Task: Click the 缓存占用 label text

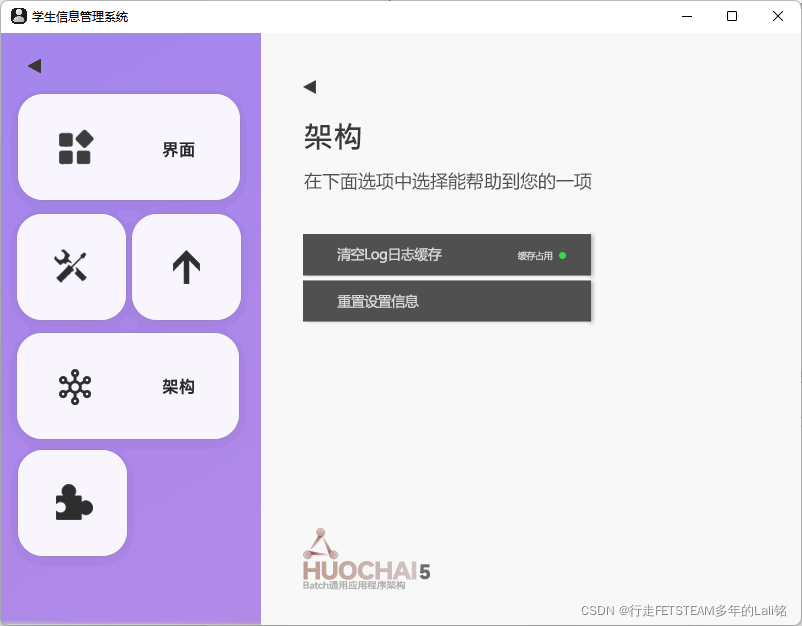Action: coord(535,256)
